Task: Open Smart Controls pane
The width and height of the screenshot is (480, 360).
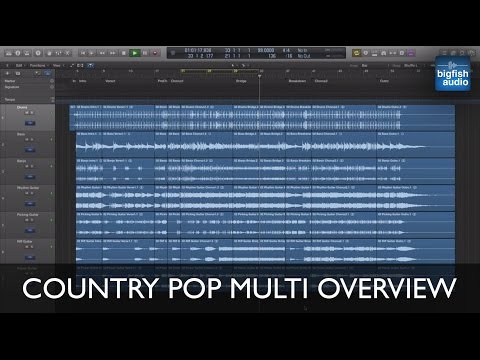Action: 49,53
